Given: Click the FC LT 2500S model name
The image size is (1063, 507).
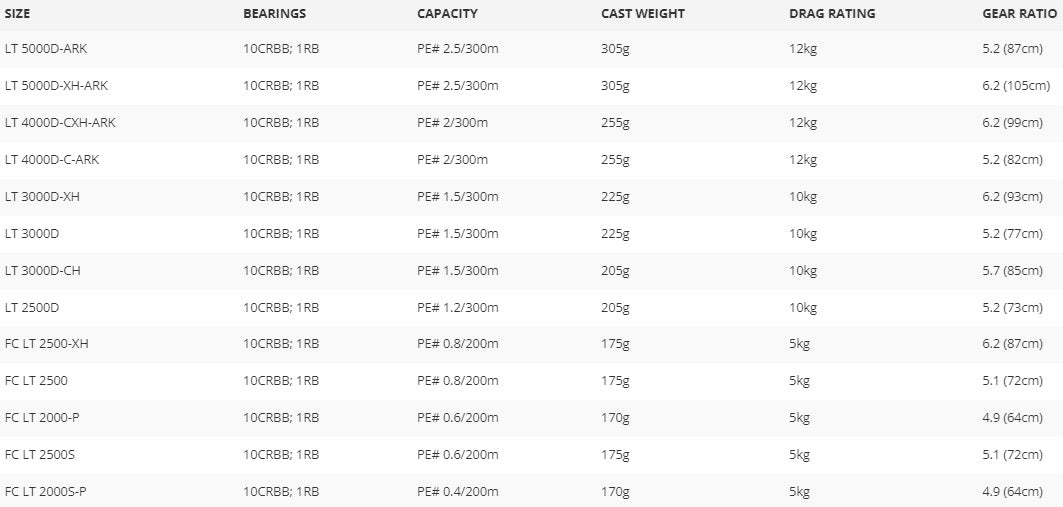Looking at the screenshot, I should coord(40,455).
